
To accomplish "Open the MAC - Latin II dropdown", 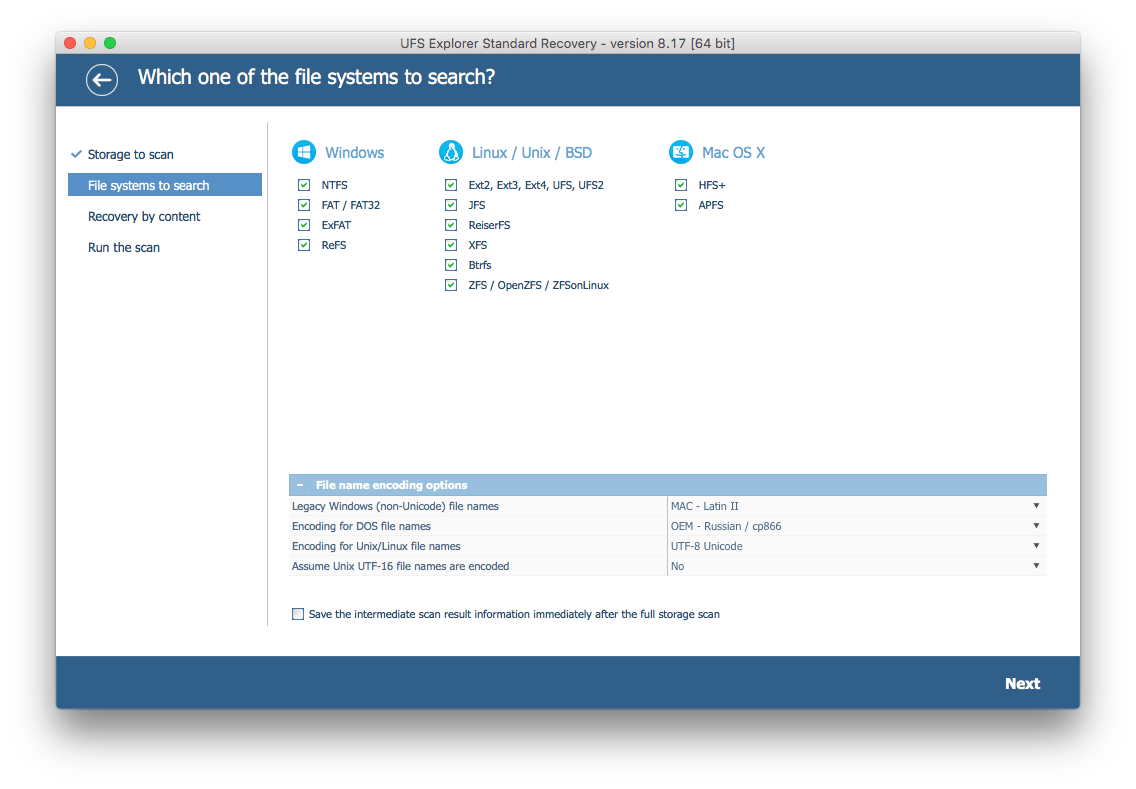I will [x=856, y=506].
